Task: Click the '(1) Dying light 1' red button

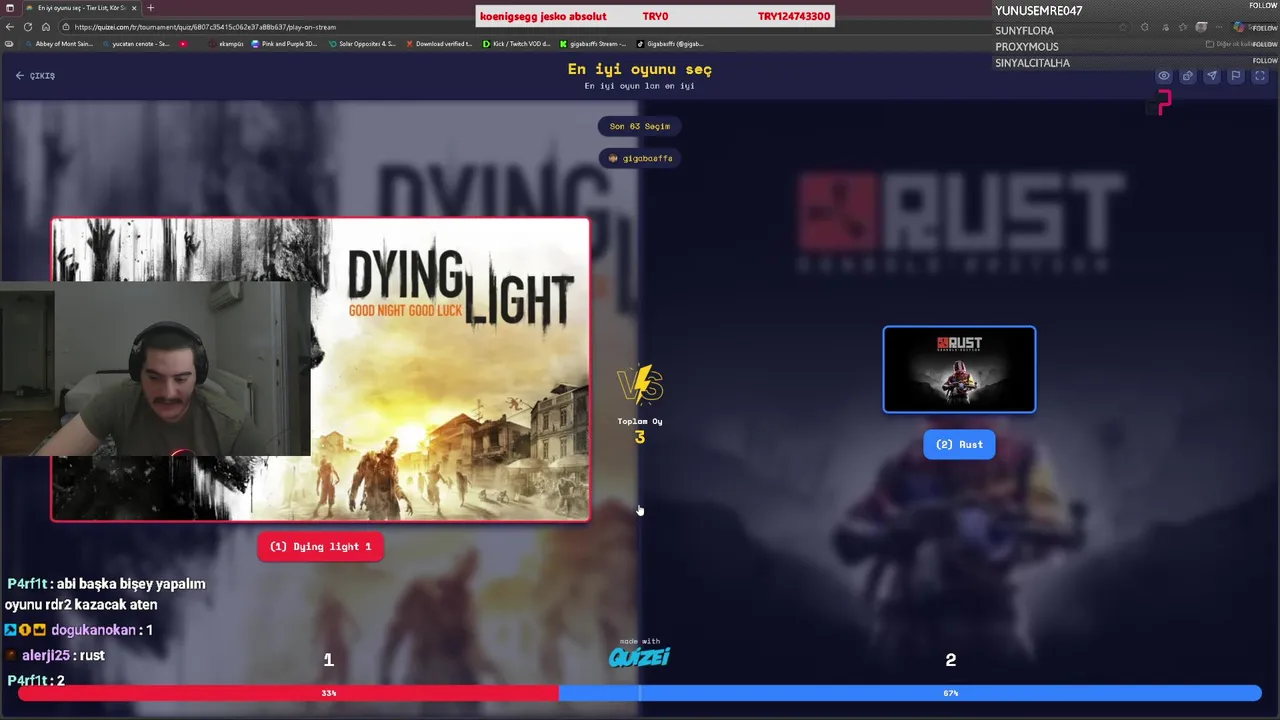Action: [320, 547]
